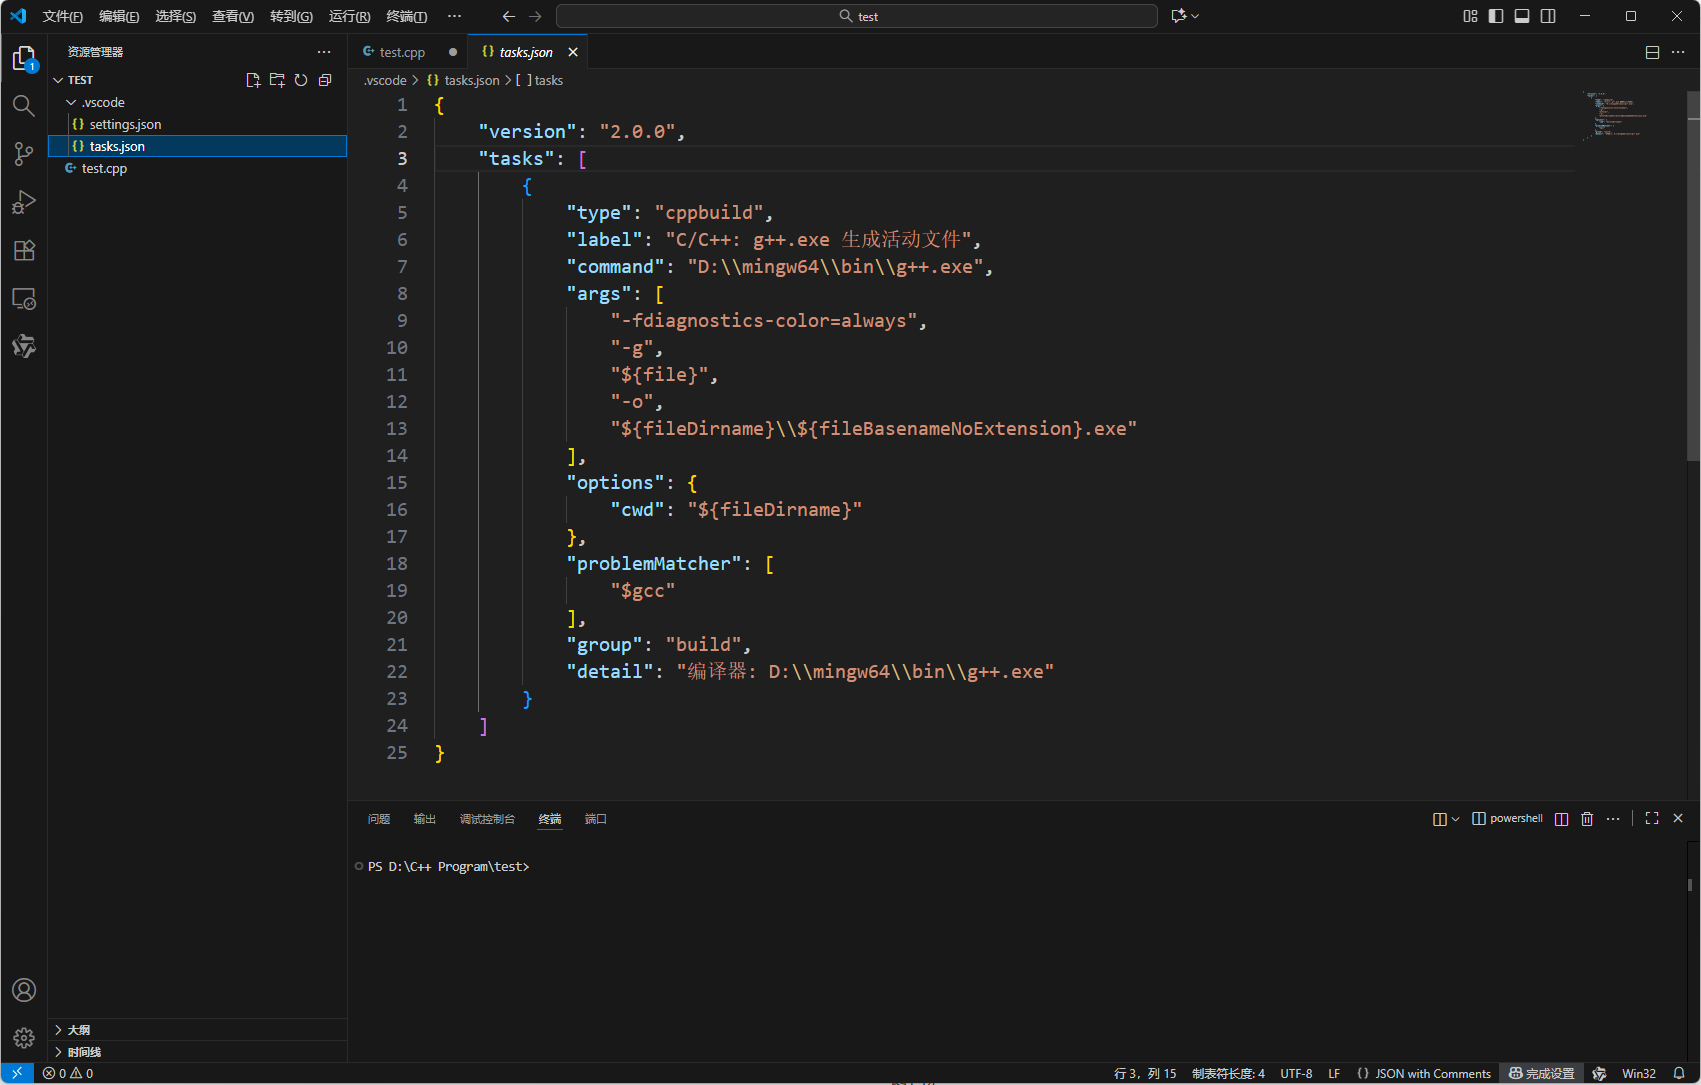This screenshot has height=1085, width=1701.
Task: Maximize the terminal panel size
Action: pyautogui.click(x=1652, y=819)
